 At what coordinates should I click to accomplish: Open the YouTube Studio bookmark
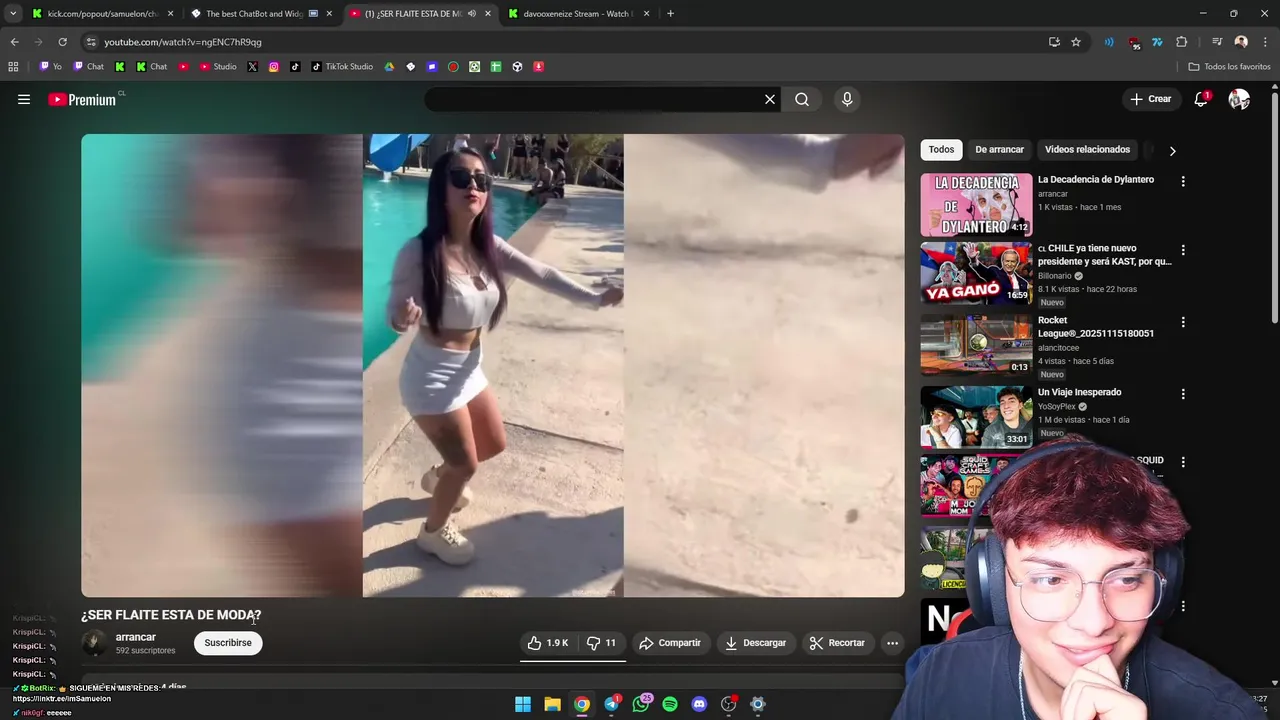click(x=218, y=67)
